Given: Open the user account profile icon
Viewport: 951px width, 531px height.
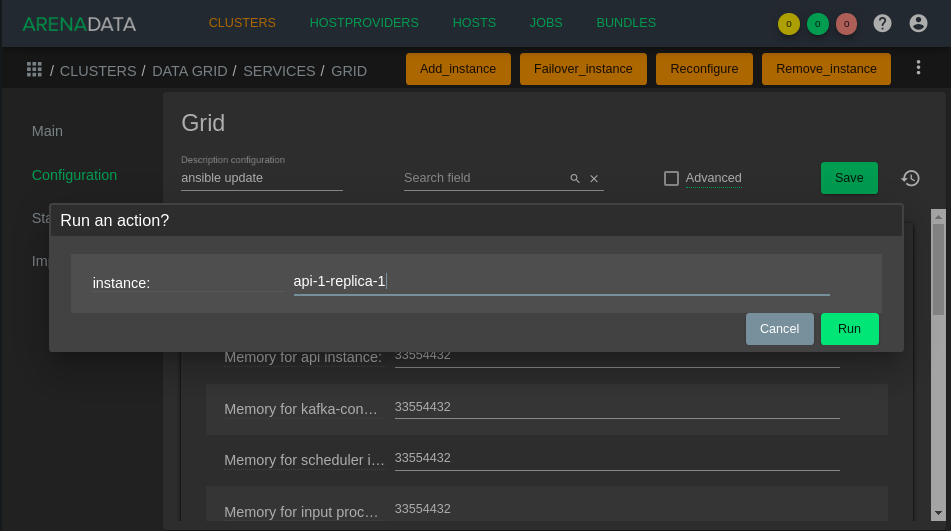Looking at the screenshot, I should pyautogui.click(x=918, y=23).
